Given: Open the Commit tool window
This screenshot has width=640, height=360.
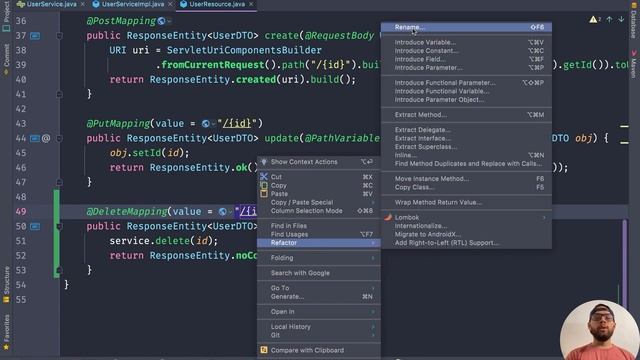Looking at the screenshot, I should click(x=6, y=60).
